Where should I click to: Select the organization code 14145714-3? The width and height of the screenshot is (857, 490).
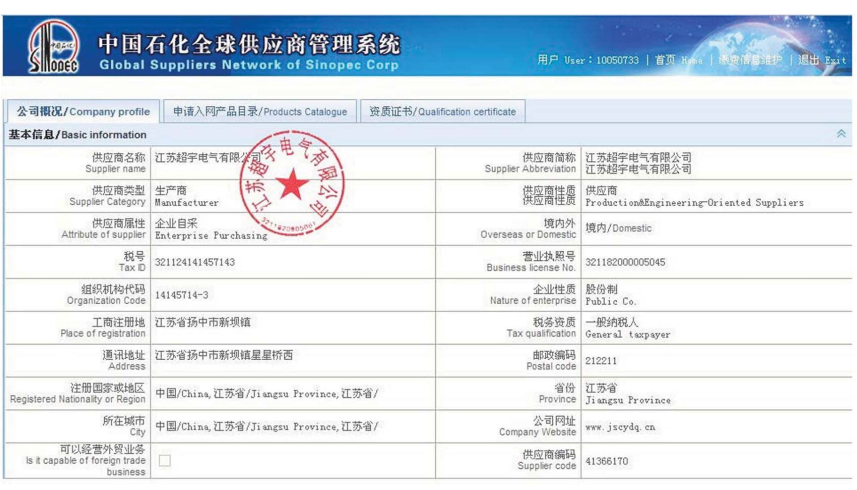click(x=182, y=295)
